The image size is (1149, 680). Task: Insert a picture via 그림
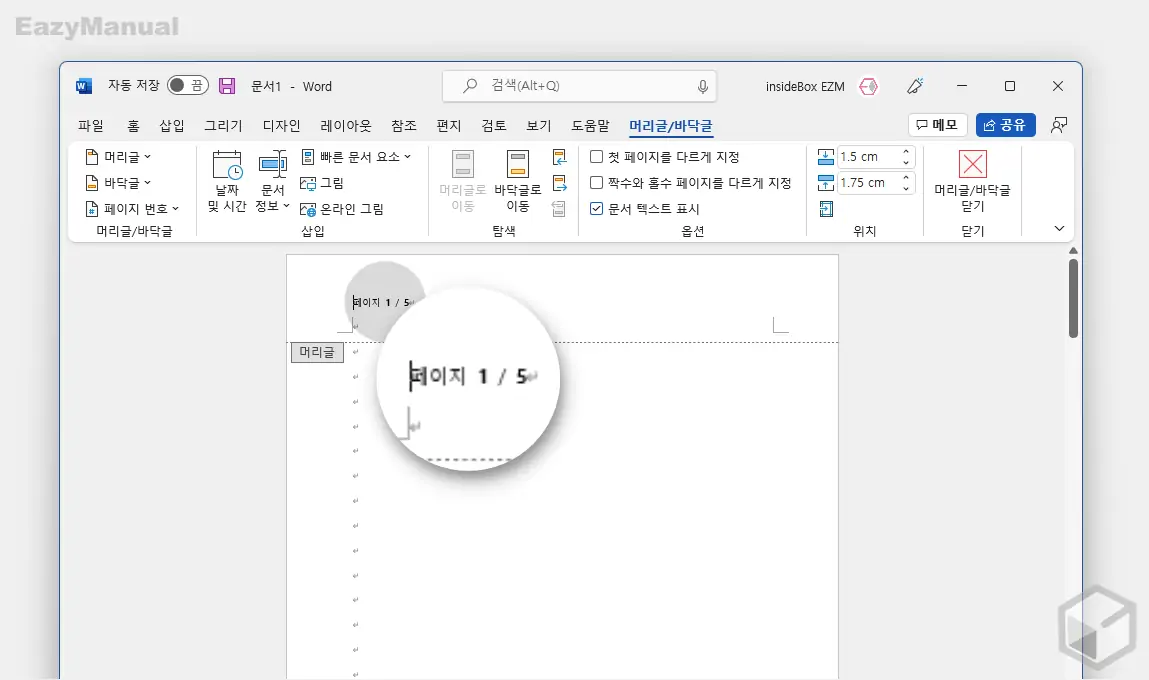tap(322, 183)
